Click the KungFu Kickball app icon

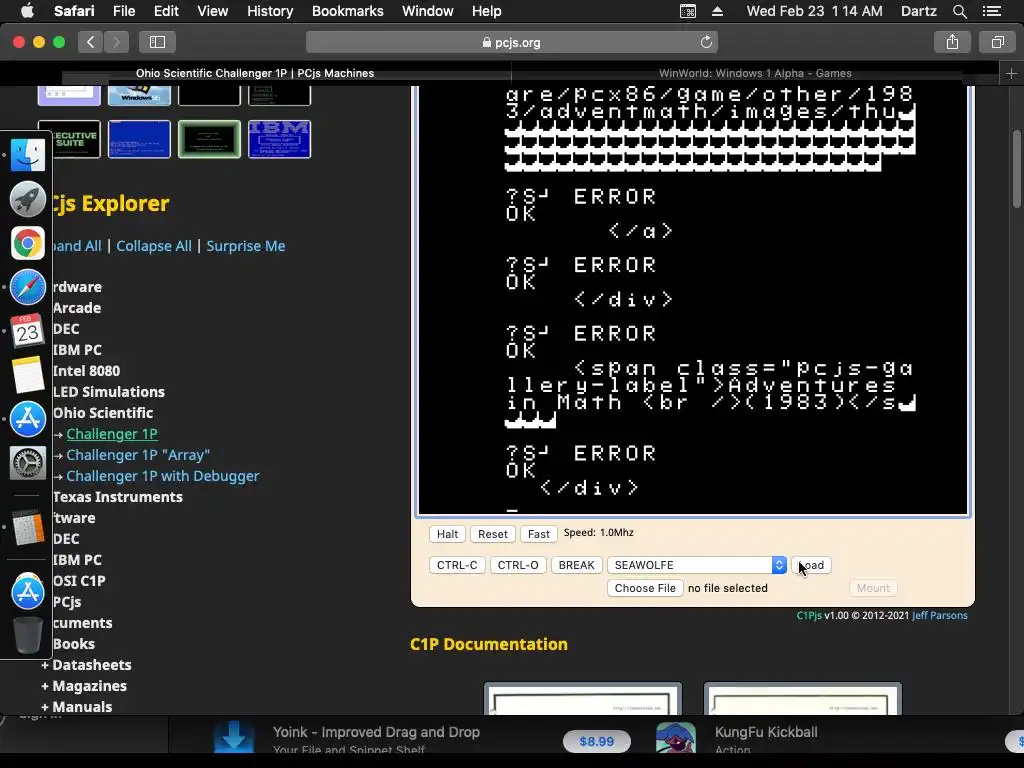tap(675, 737)
